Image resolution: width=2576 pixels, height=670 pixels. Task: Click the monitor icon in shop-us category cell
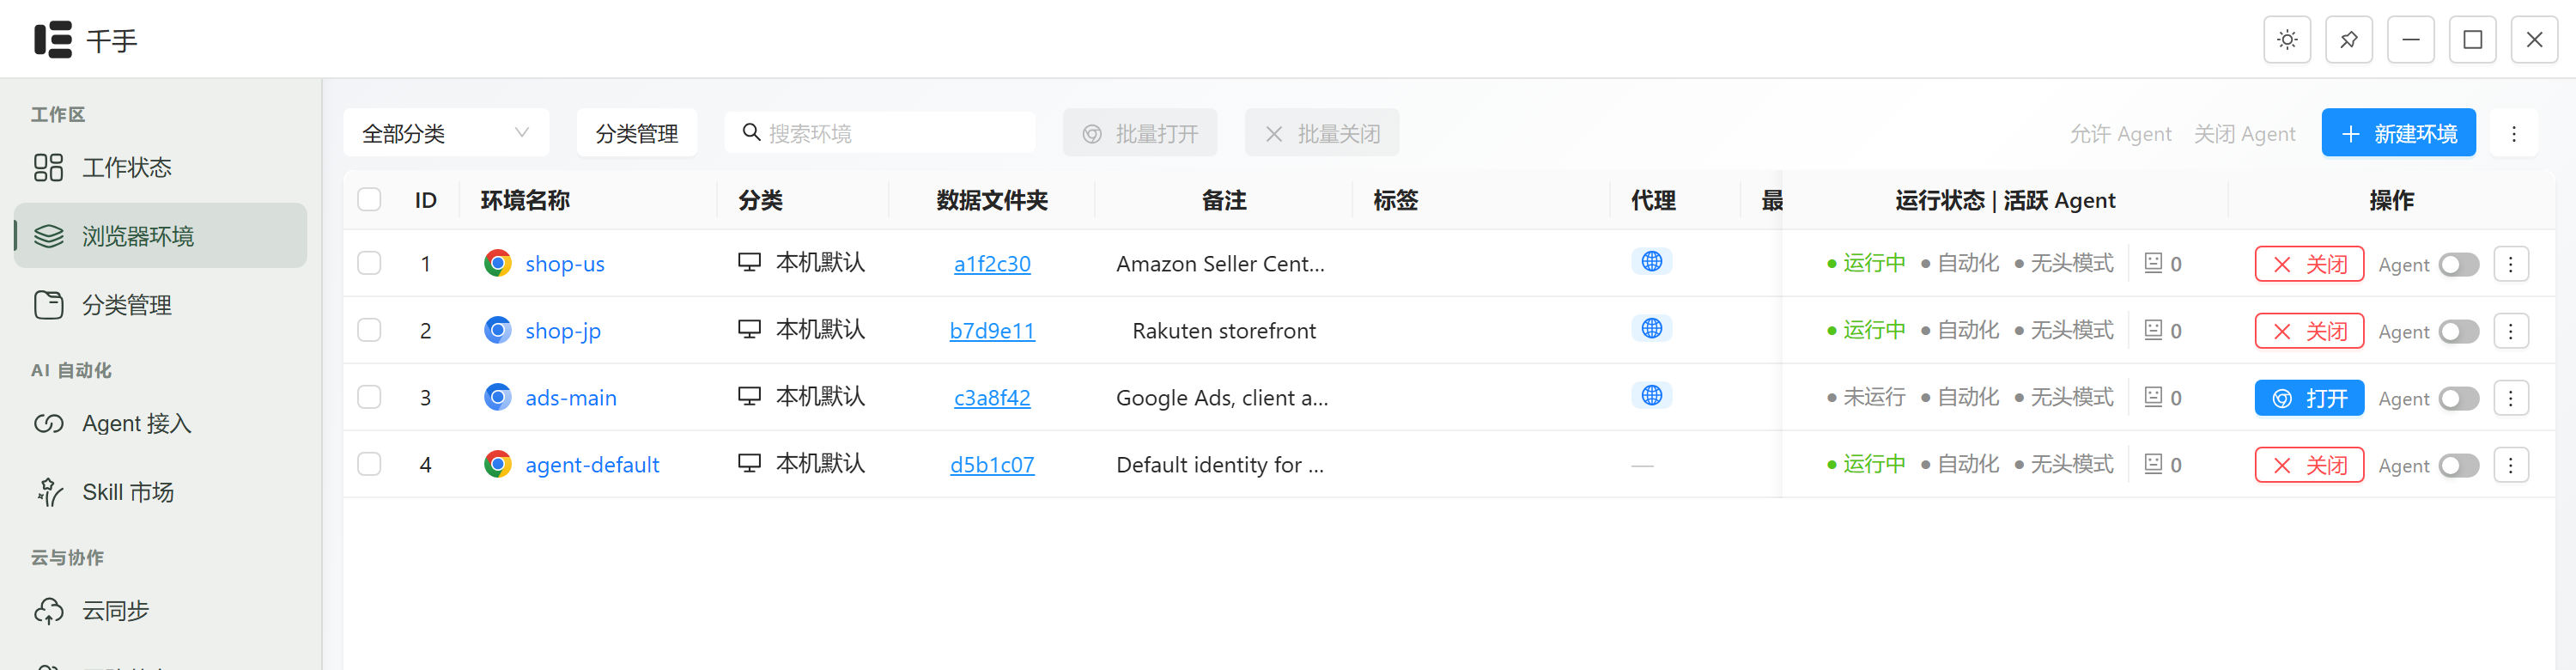749,262
